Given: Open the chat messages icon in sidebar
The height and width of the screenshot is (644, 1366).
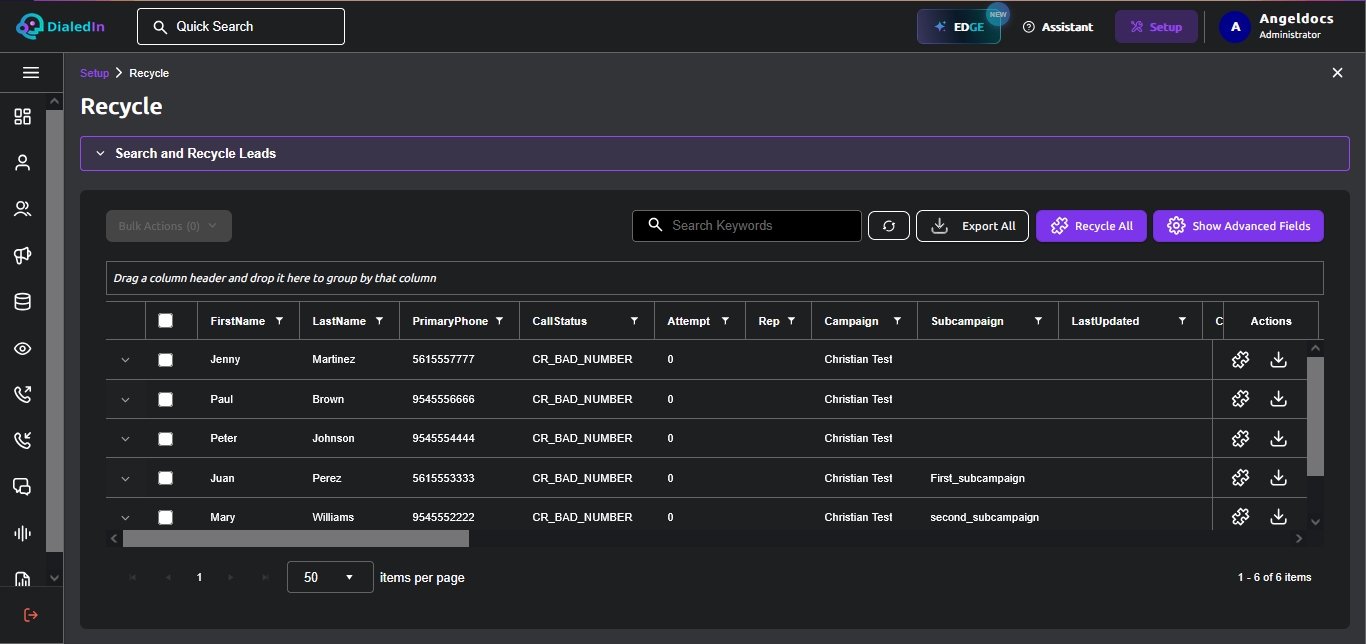Looking at the screenshot, I should click(x=23, y=487).
